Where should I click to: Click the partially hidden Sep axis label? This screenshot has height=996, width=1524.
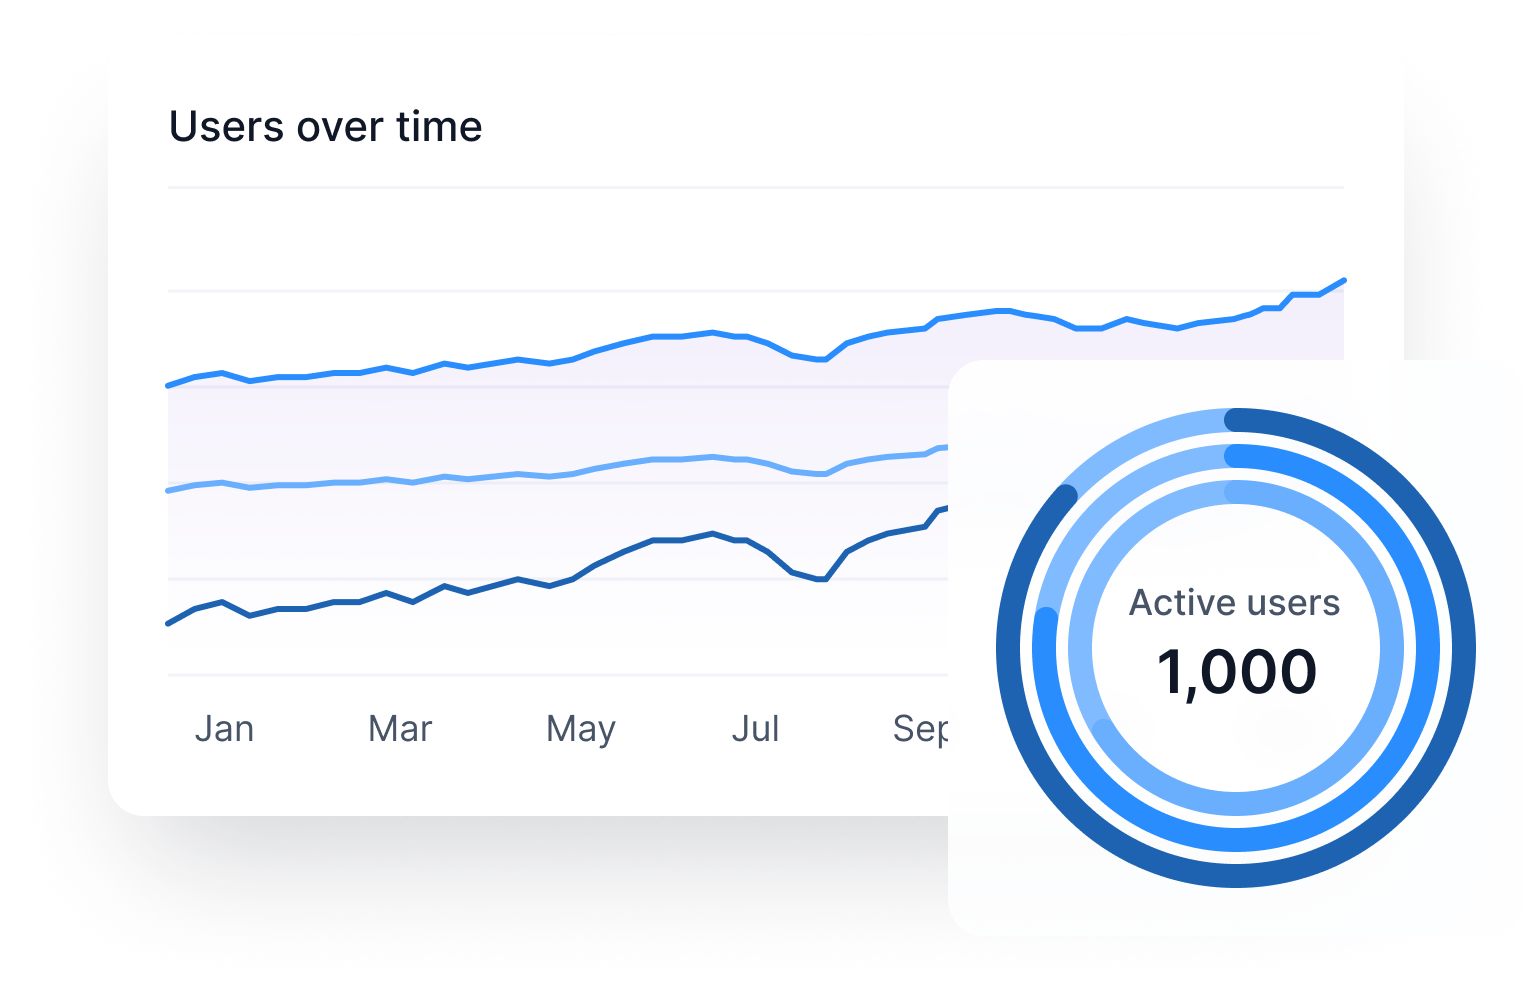(x=920, y=729)
